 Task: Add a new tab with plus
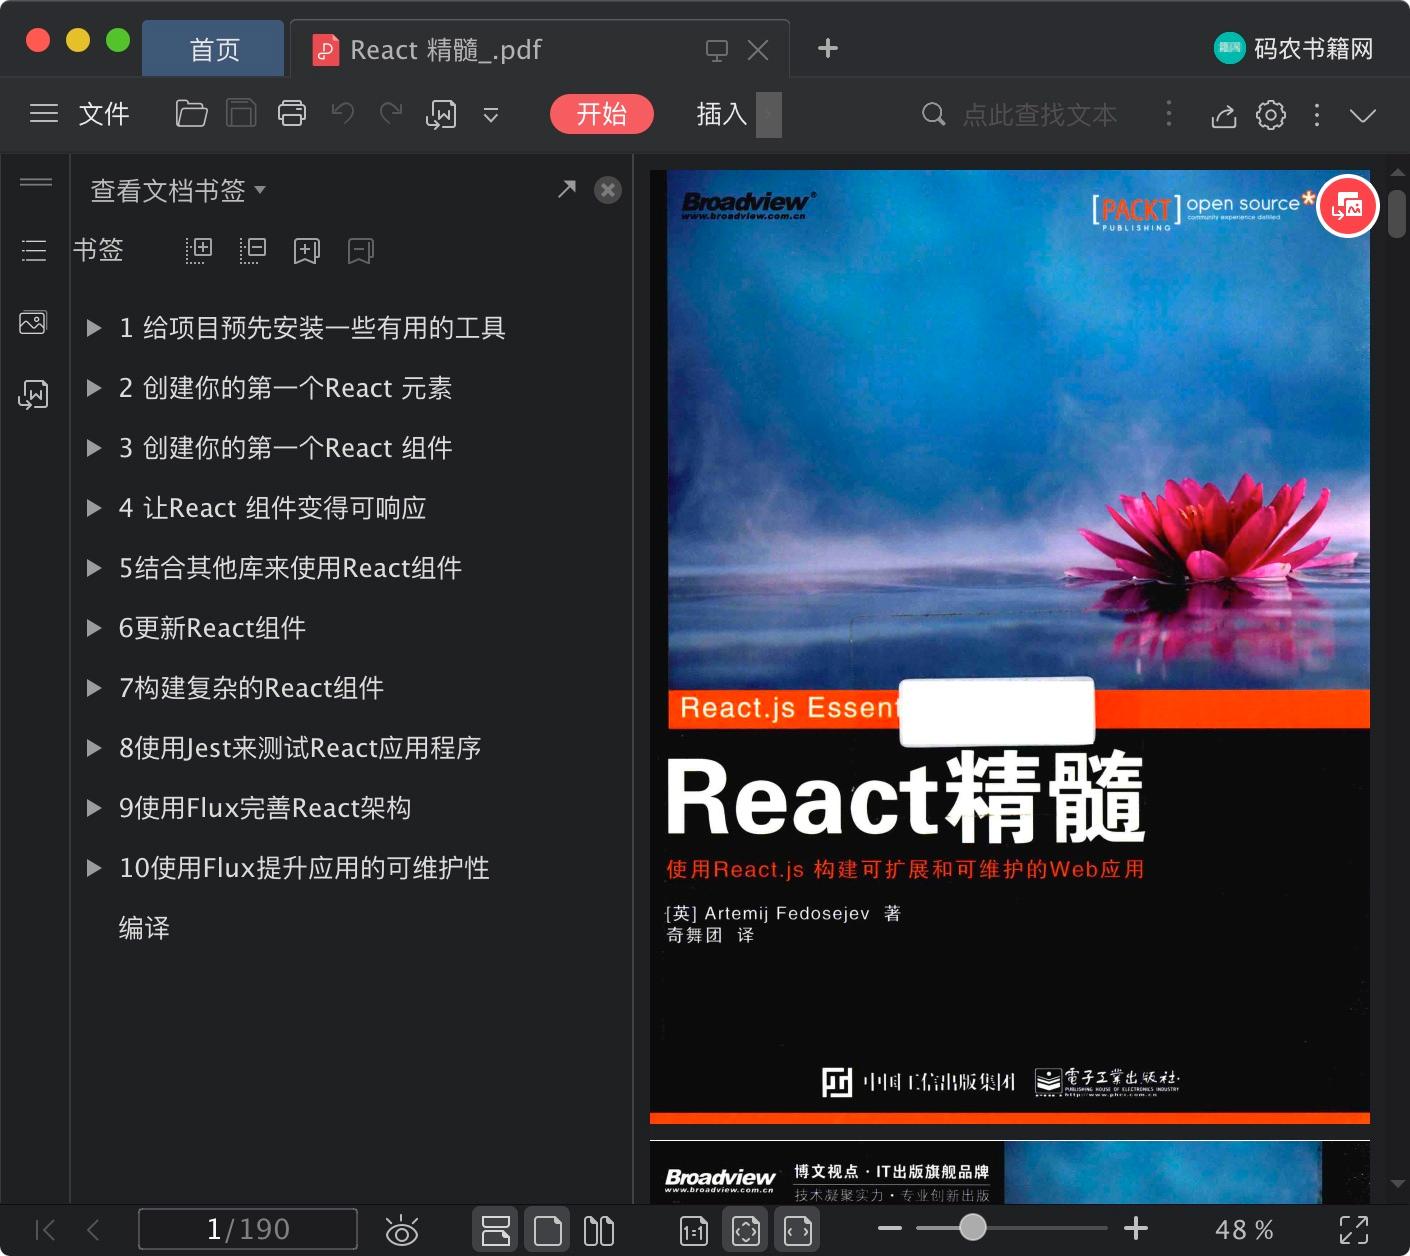click(x=828, y=48)
